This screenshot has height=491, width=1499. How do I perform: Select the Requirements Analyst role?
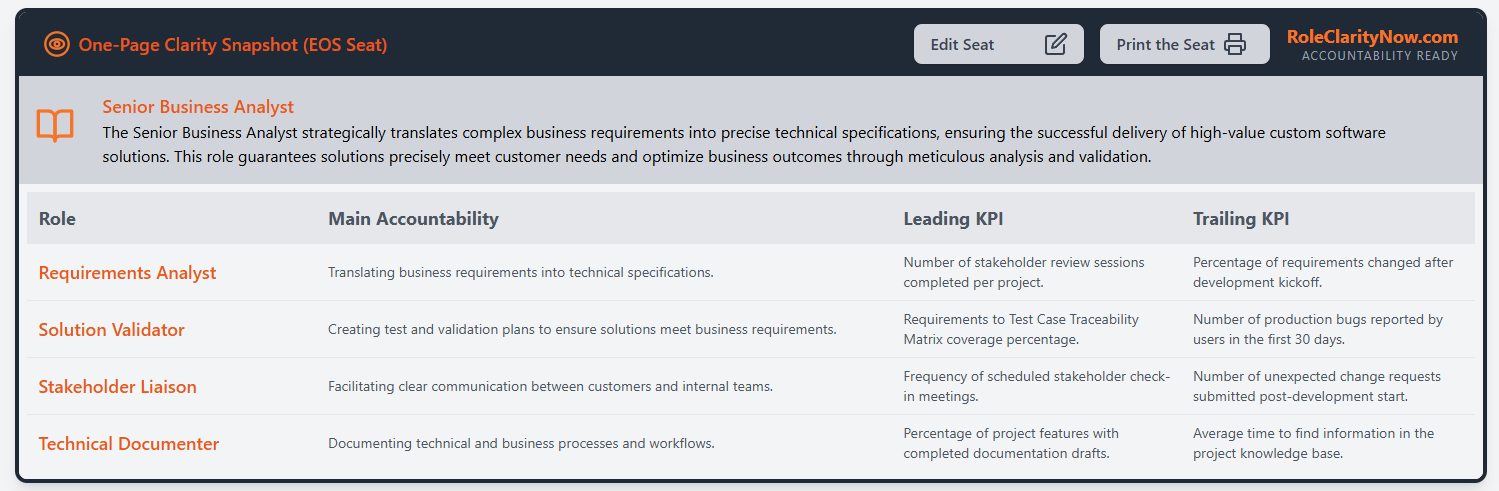127,273
